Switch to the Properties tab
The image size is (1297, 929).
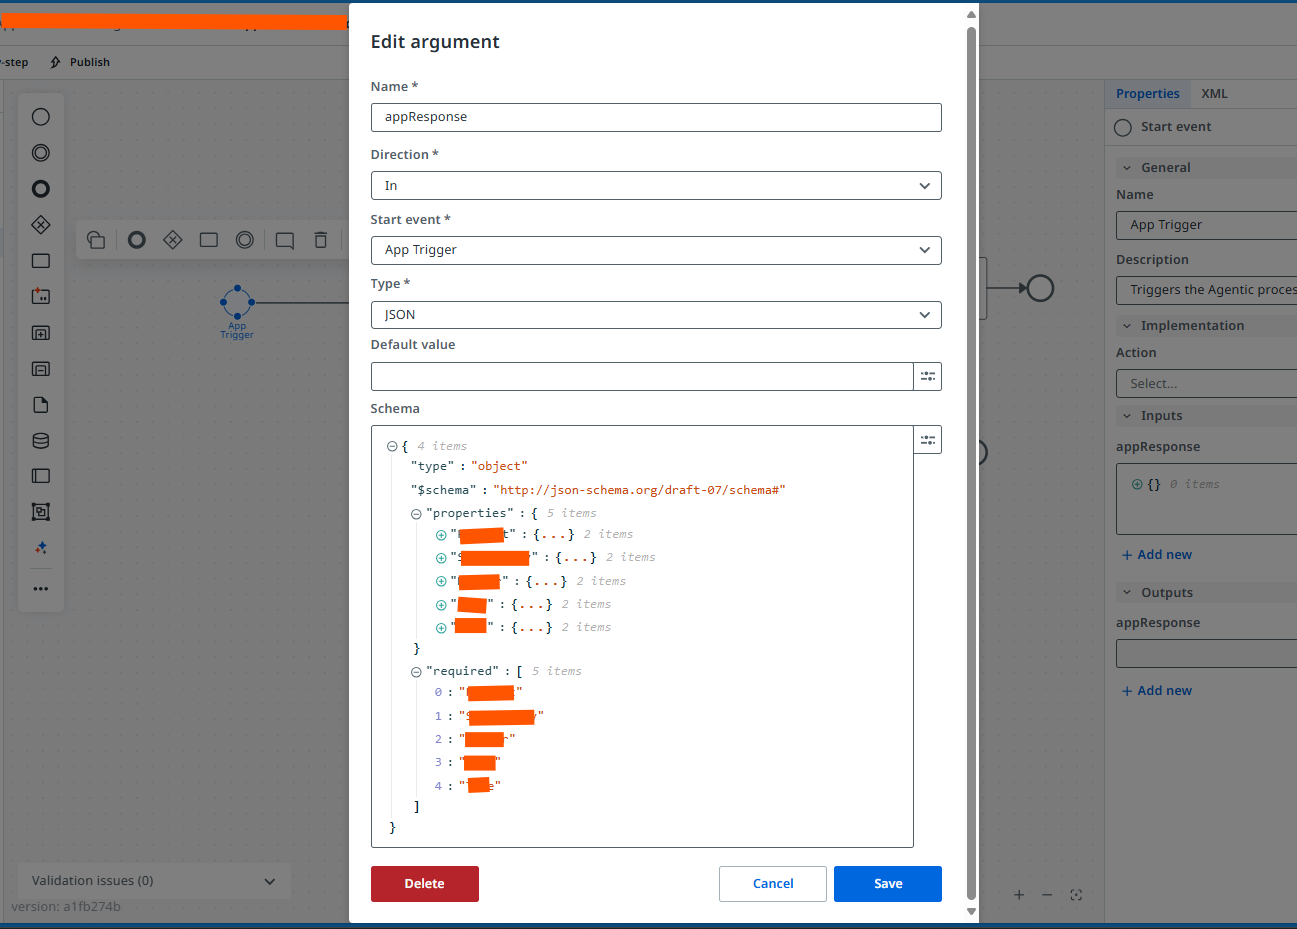pyautogui.click(x=1148, y=94)
